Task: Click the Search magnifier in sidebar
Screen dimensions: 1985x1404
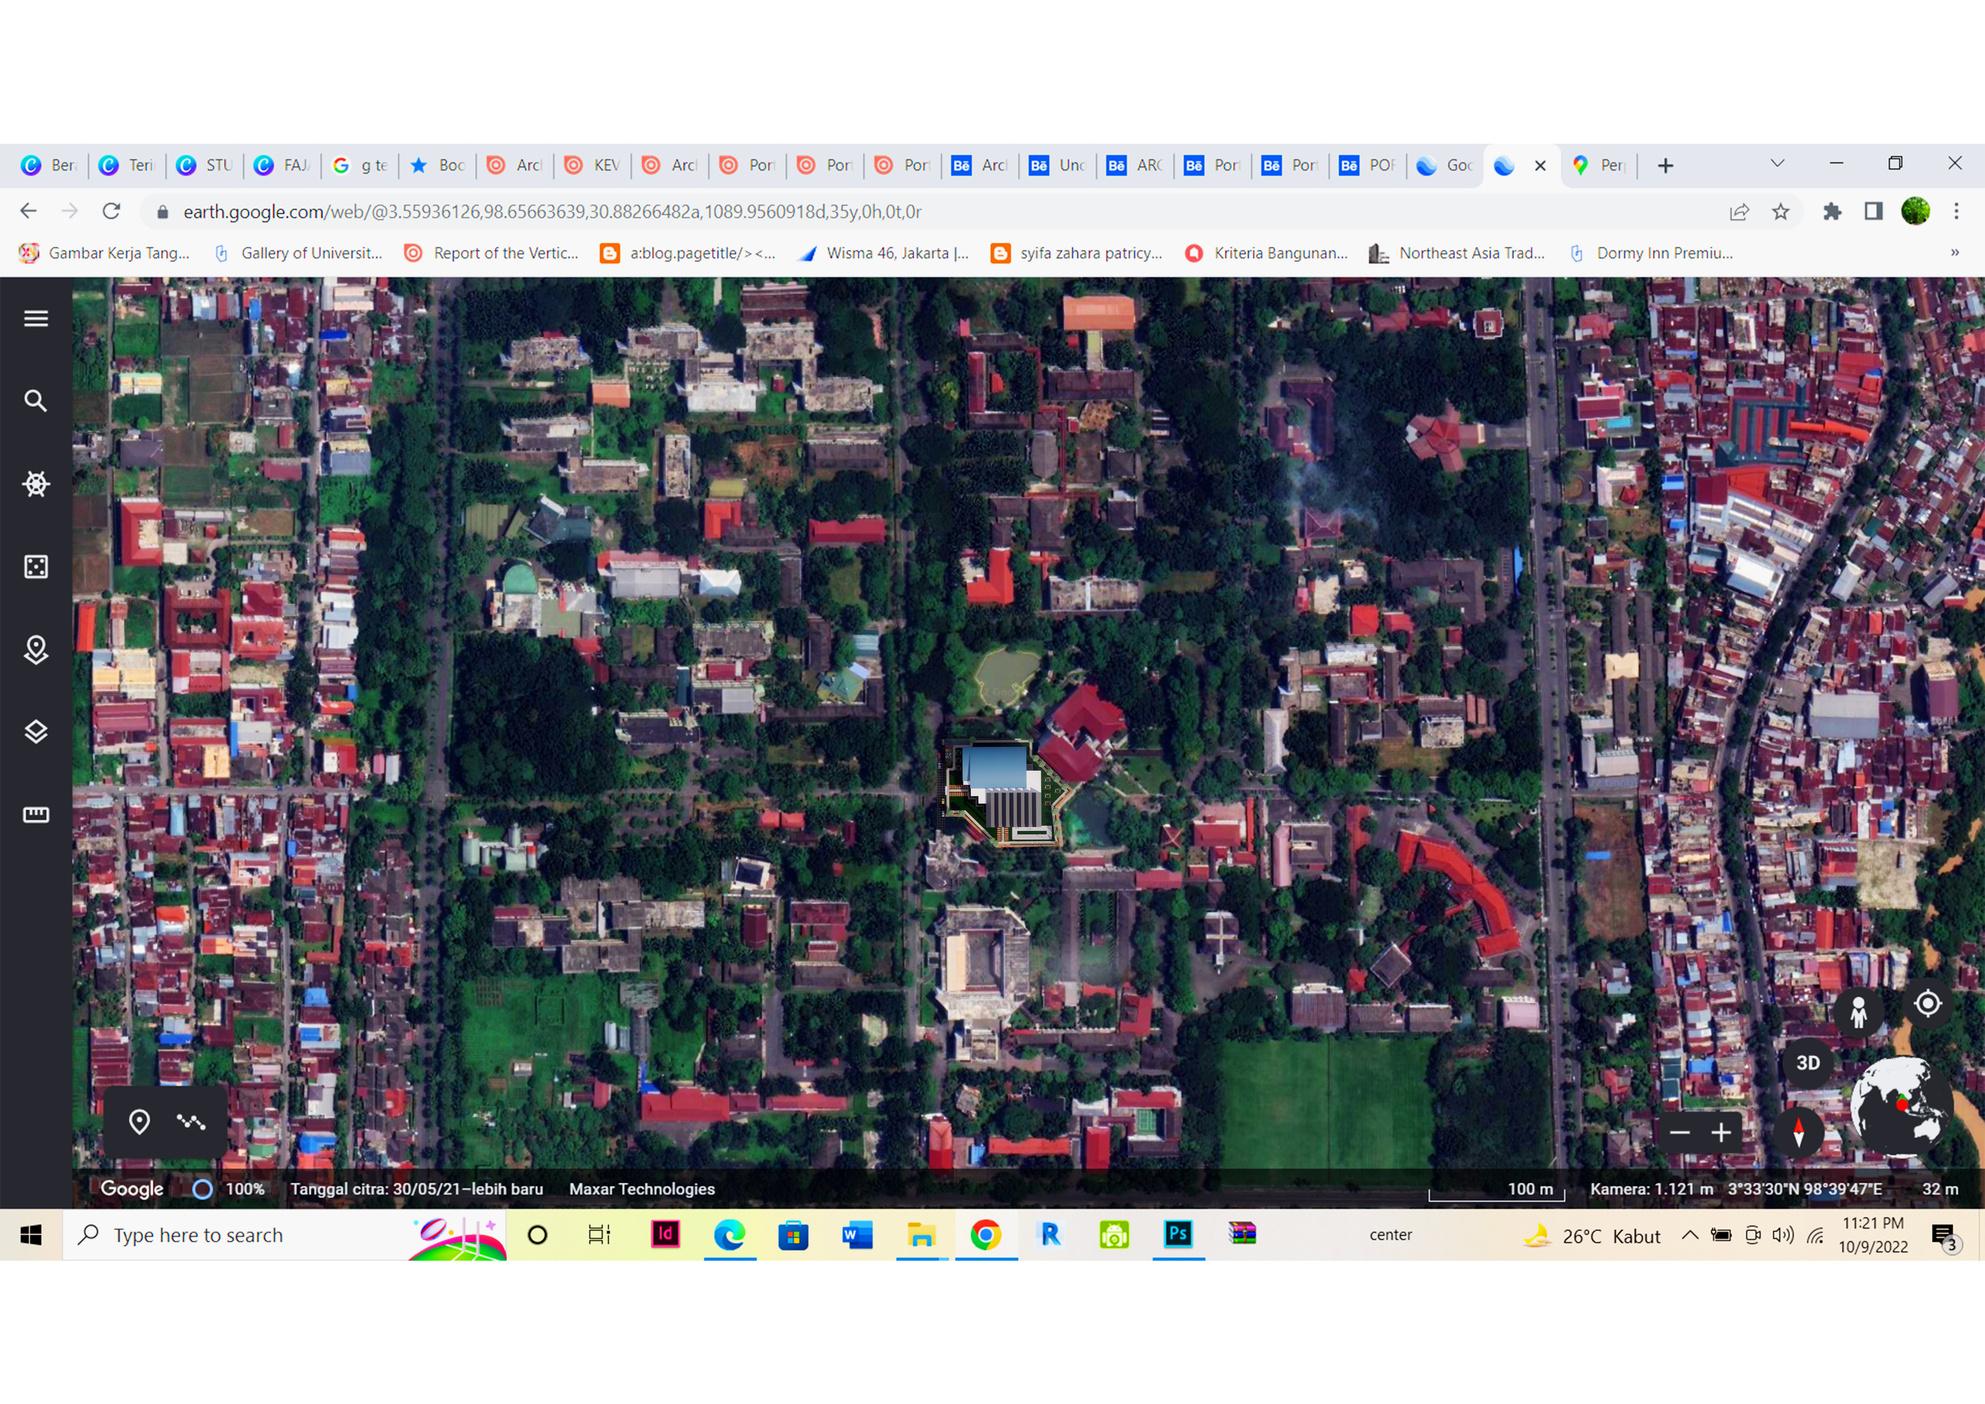Action: coord(36,401)
